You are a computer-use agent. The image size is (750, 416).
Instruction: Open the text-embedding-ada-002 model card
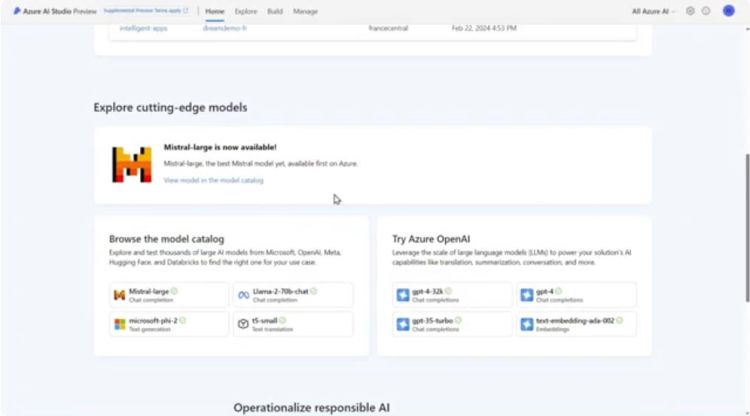pyautogui.click(x=576, y=324)
